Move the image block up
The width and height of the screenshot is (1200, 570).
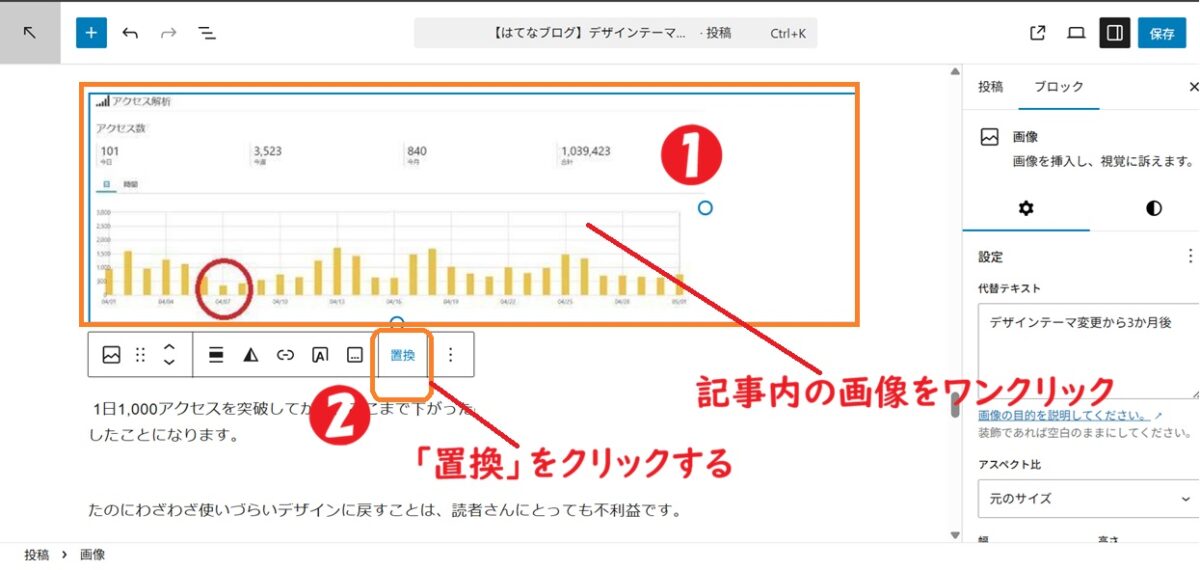click(170, 345)
